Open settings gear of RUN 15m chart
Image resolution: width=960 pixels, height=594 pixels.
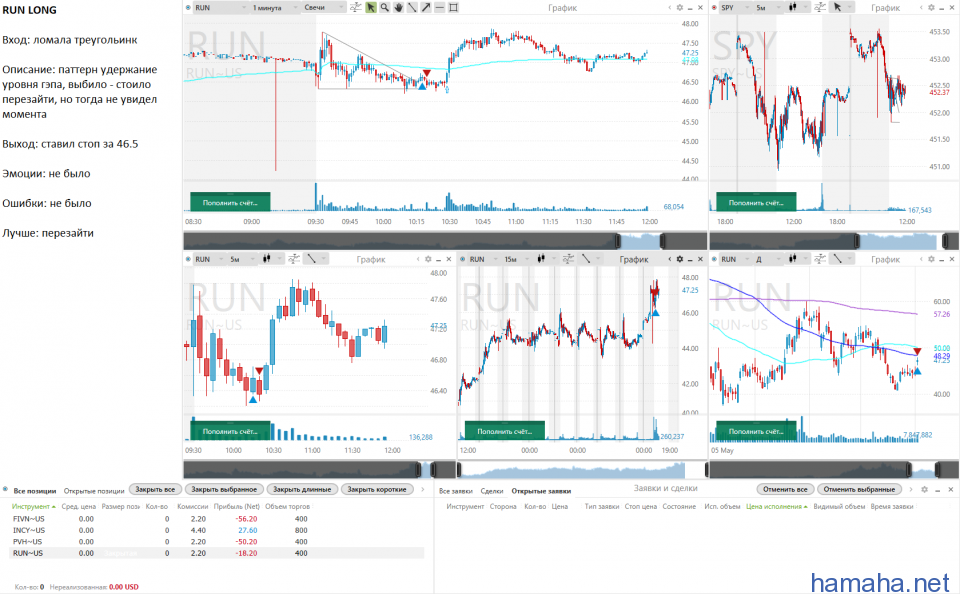[x=680, y=259]
